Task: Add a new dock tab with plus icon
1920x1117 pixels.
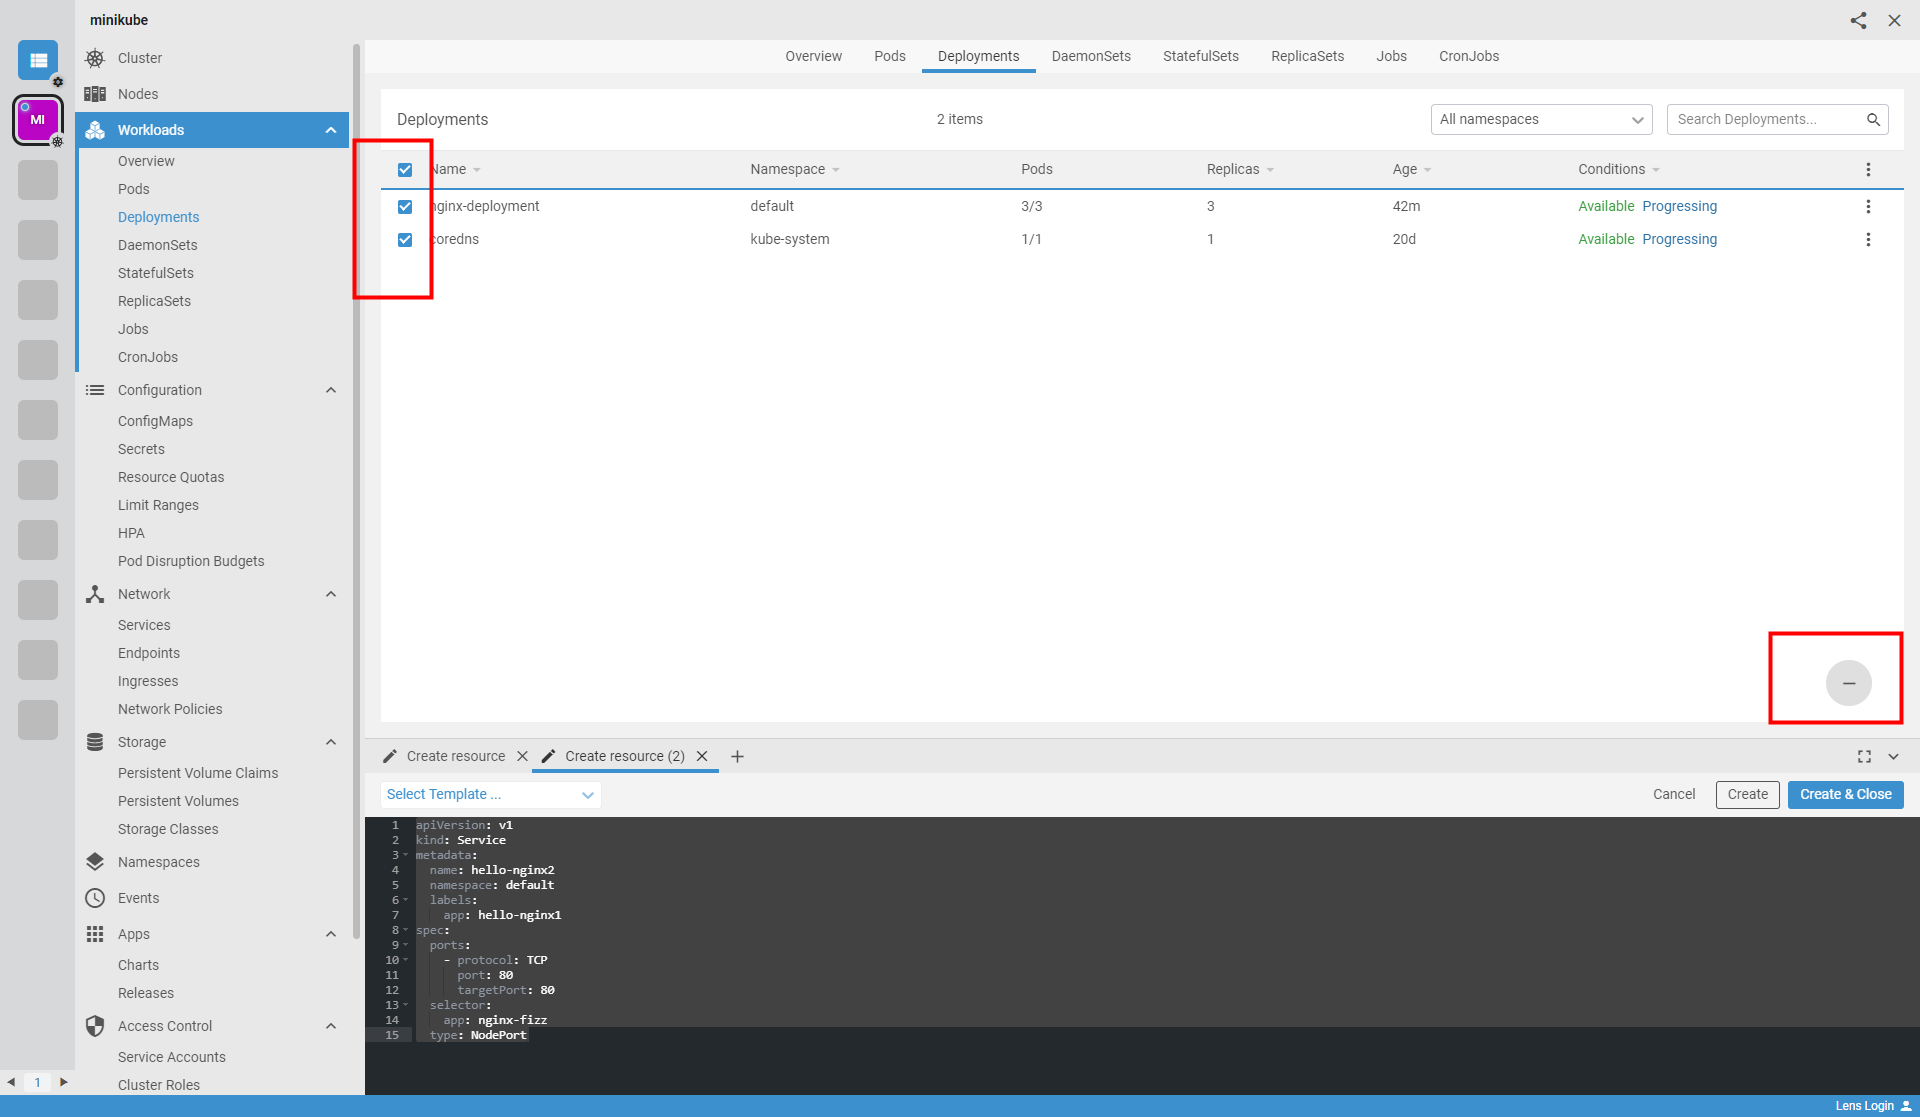Action: pos(737,756)
